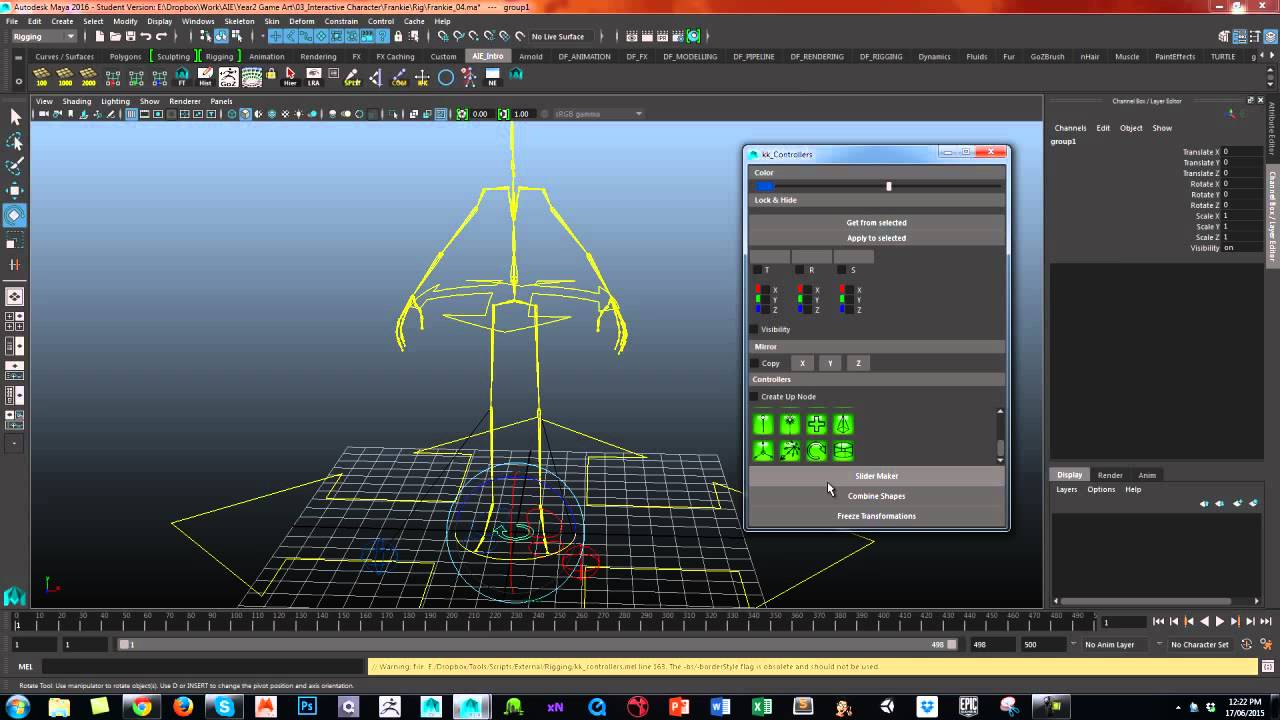Click the Freeze Transformations button

click(x=877, y=516)
